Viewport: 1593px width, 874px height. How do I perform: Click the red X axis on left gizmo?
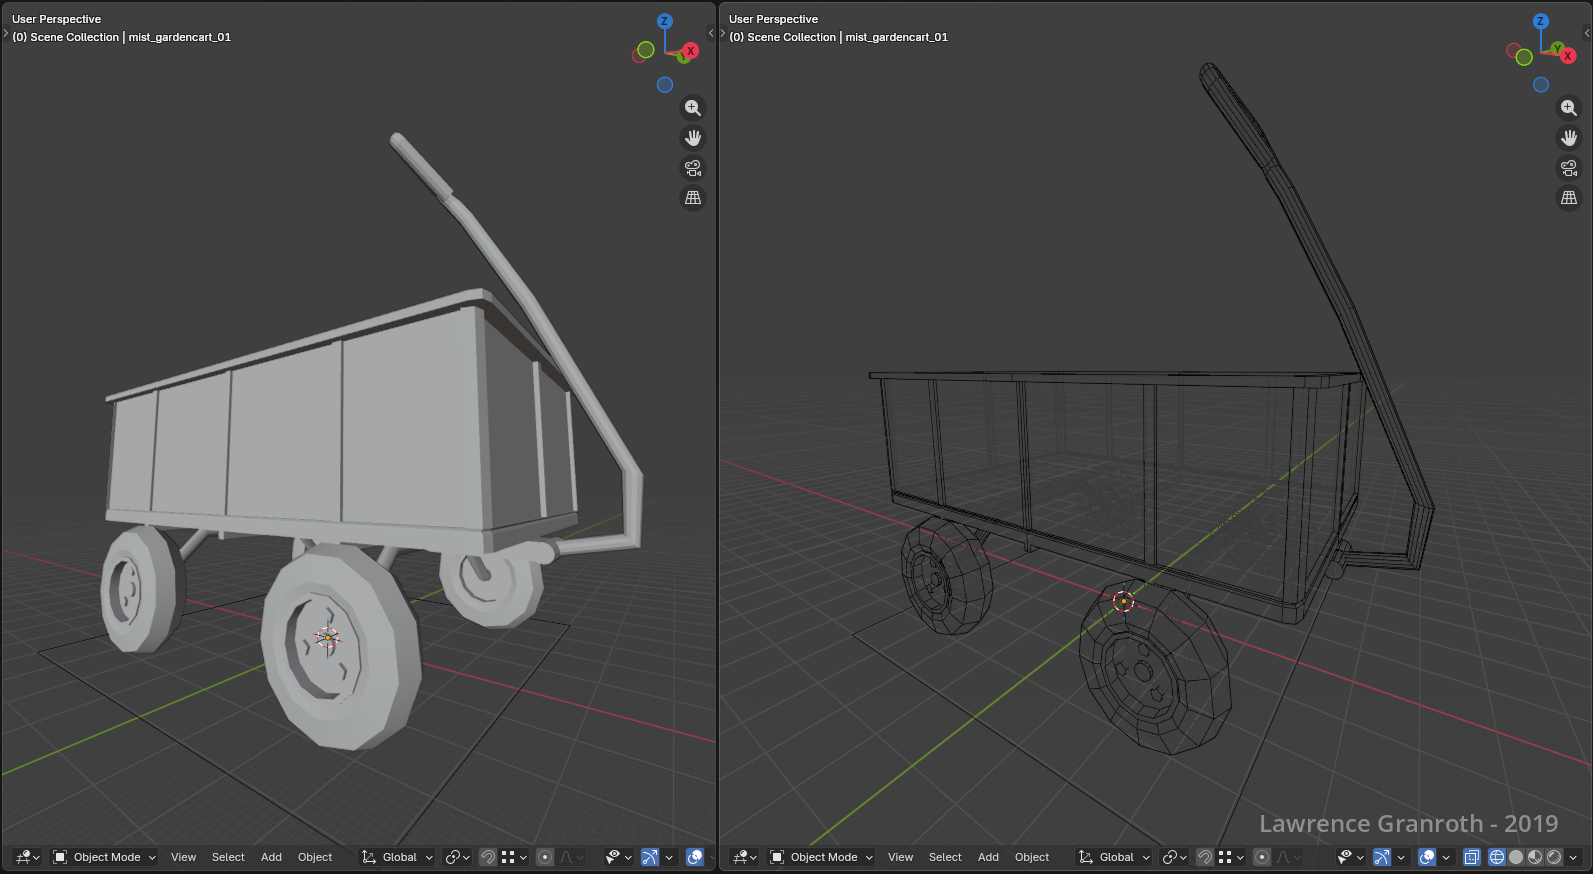(x=690, y=51)
